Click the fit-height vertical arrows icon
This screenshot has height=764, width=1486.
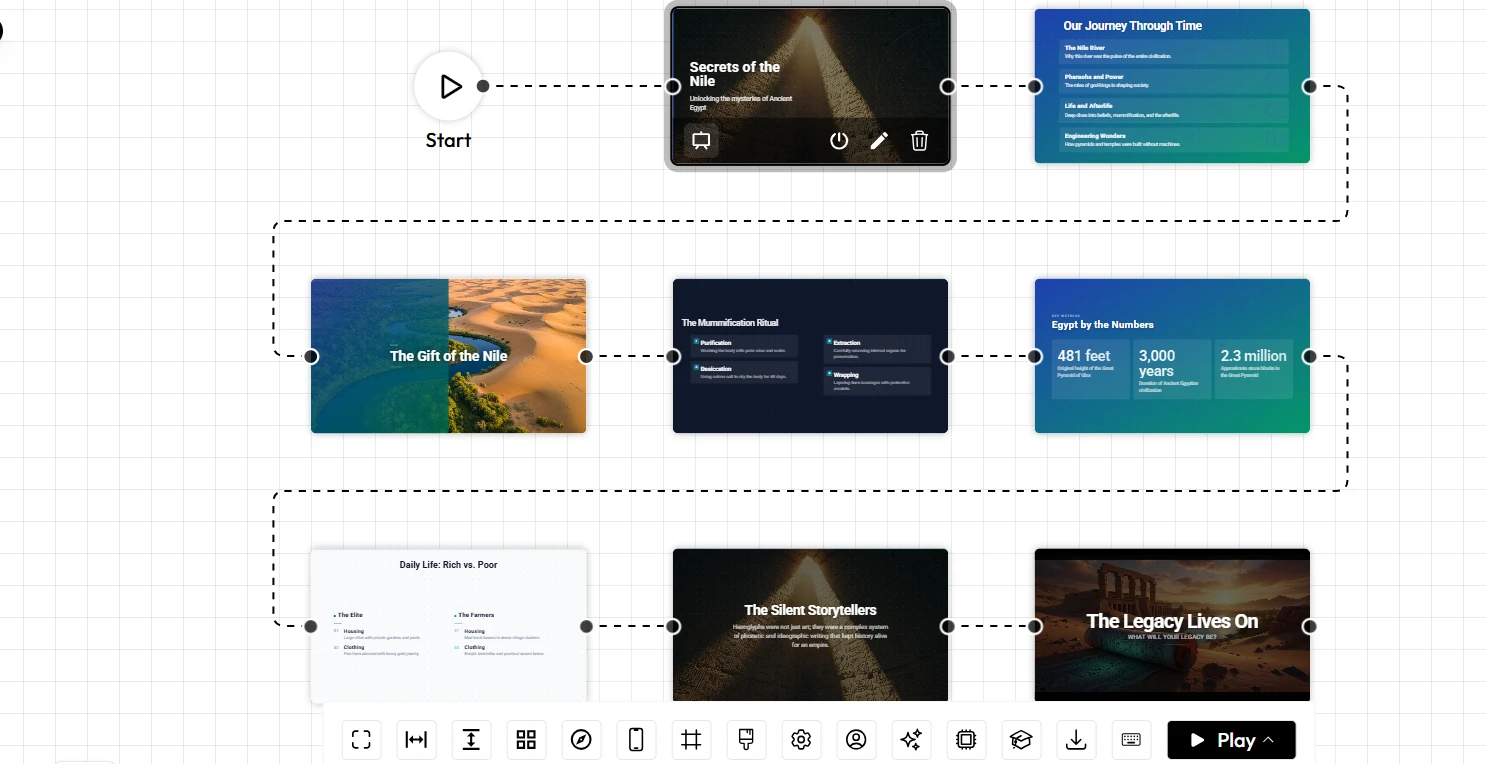pyautogui.click(x=471, y=740)
